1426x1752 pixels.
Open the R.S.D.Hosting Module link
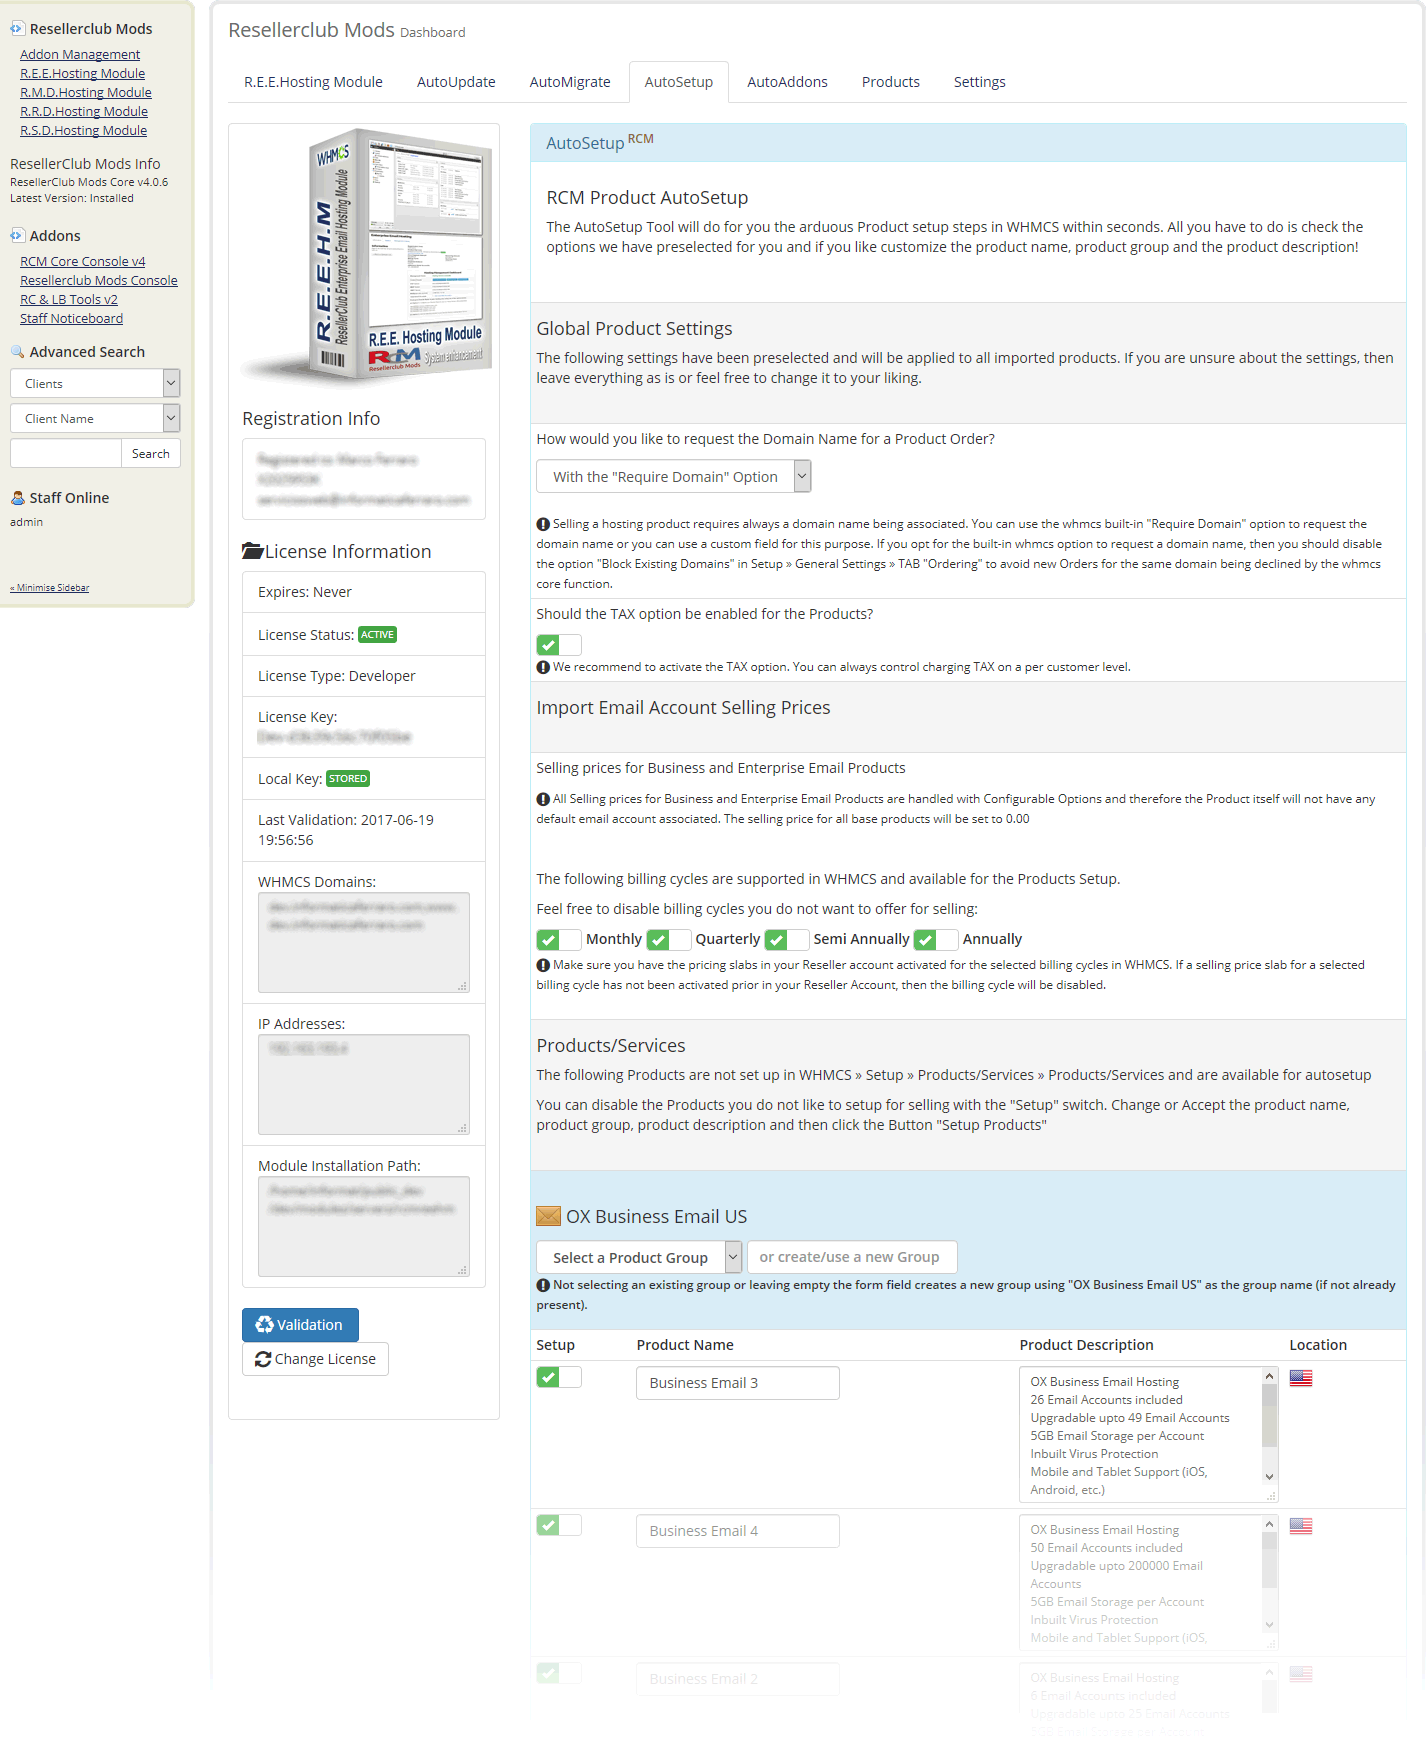click(83, 130)
